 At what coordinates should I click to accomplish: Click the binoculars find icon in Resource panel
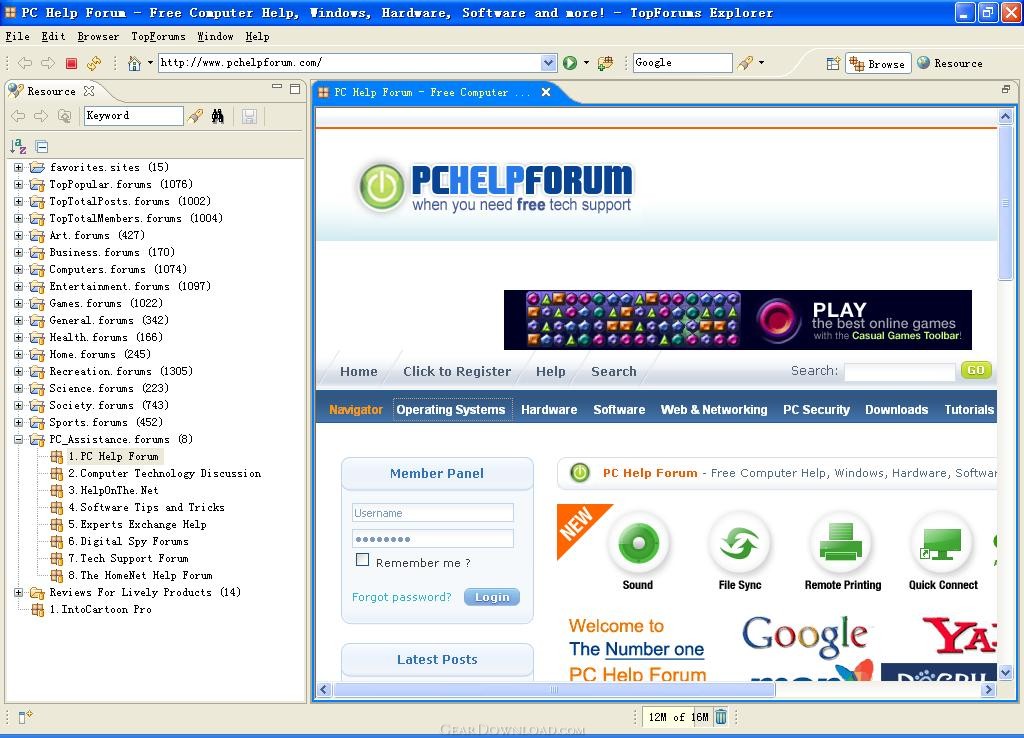[x=217, y=116]
